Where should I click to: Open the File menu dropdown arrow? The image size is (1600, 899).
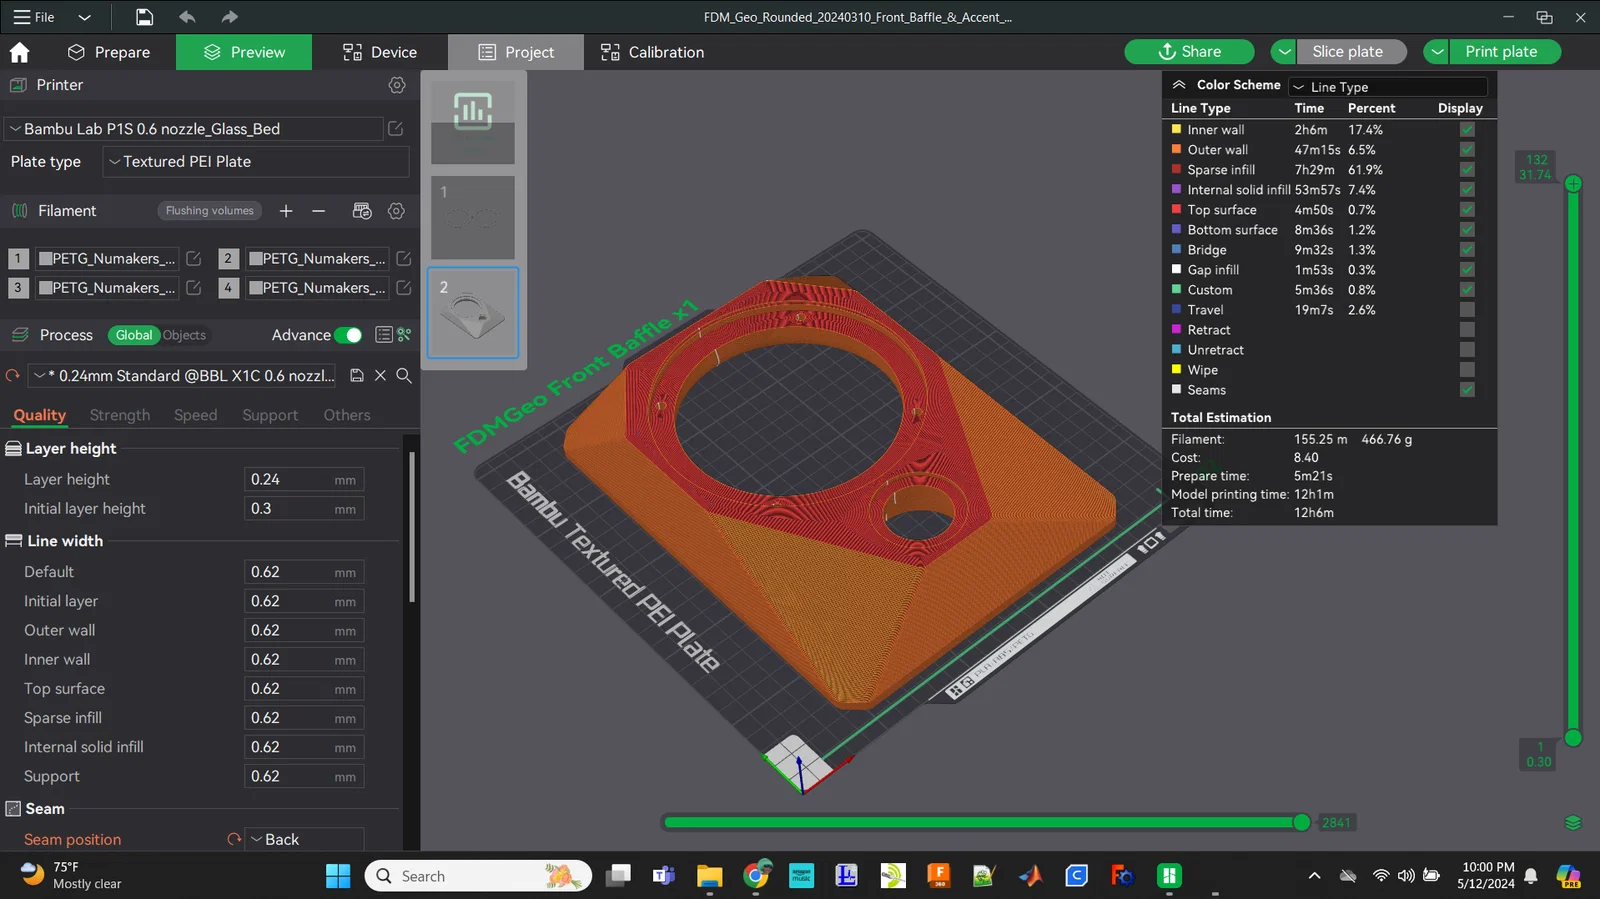click(x=84, y=17)
